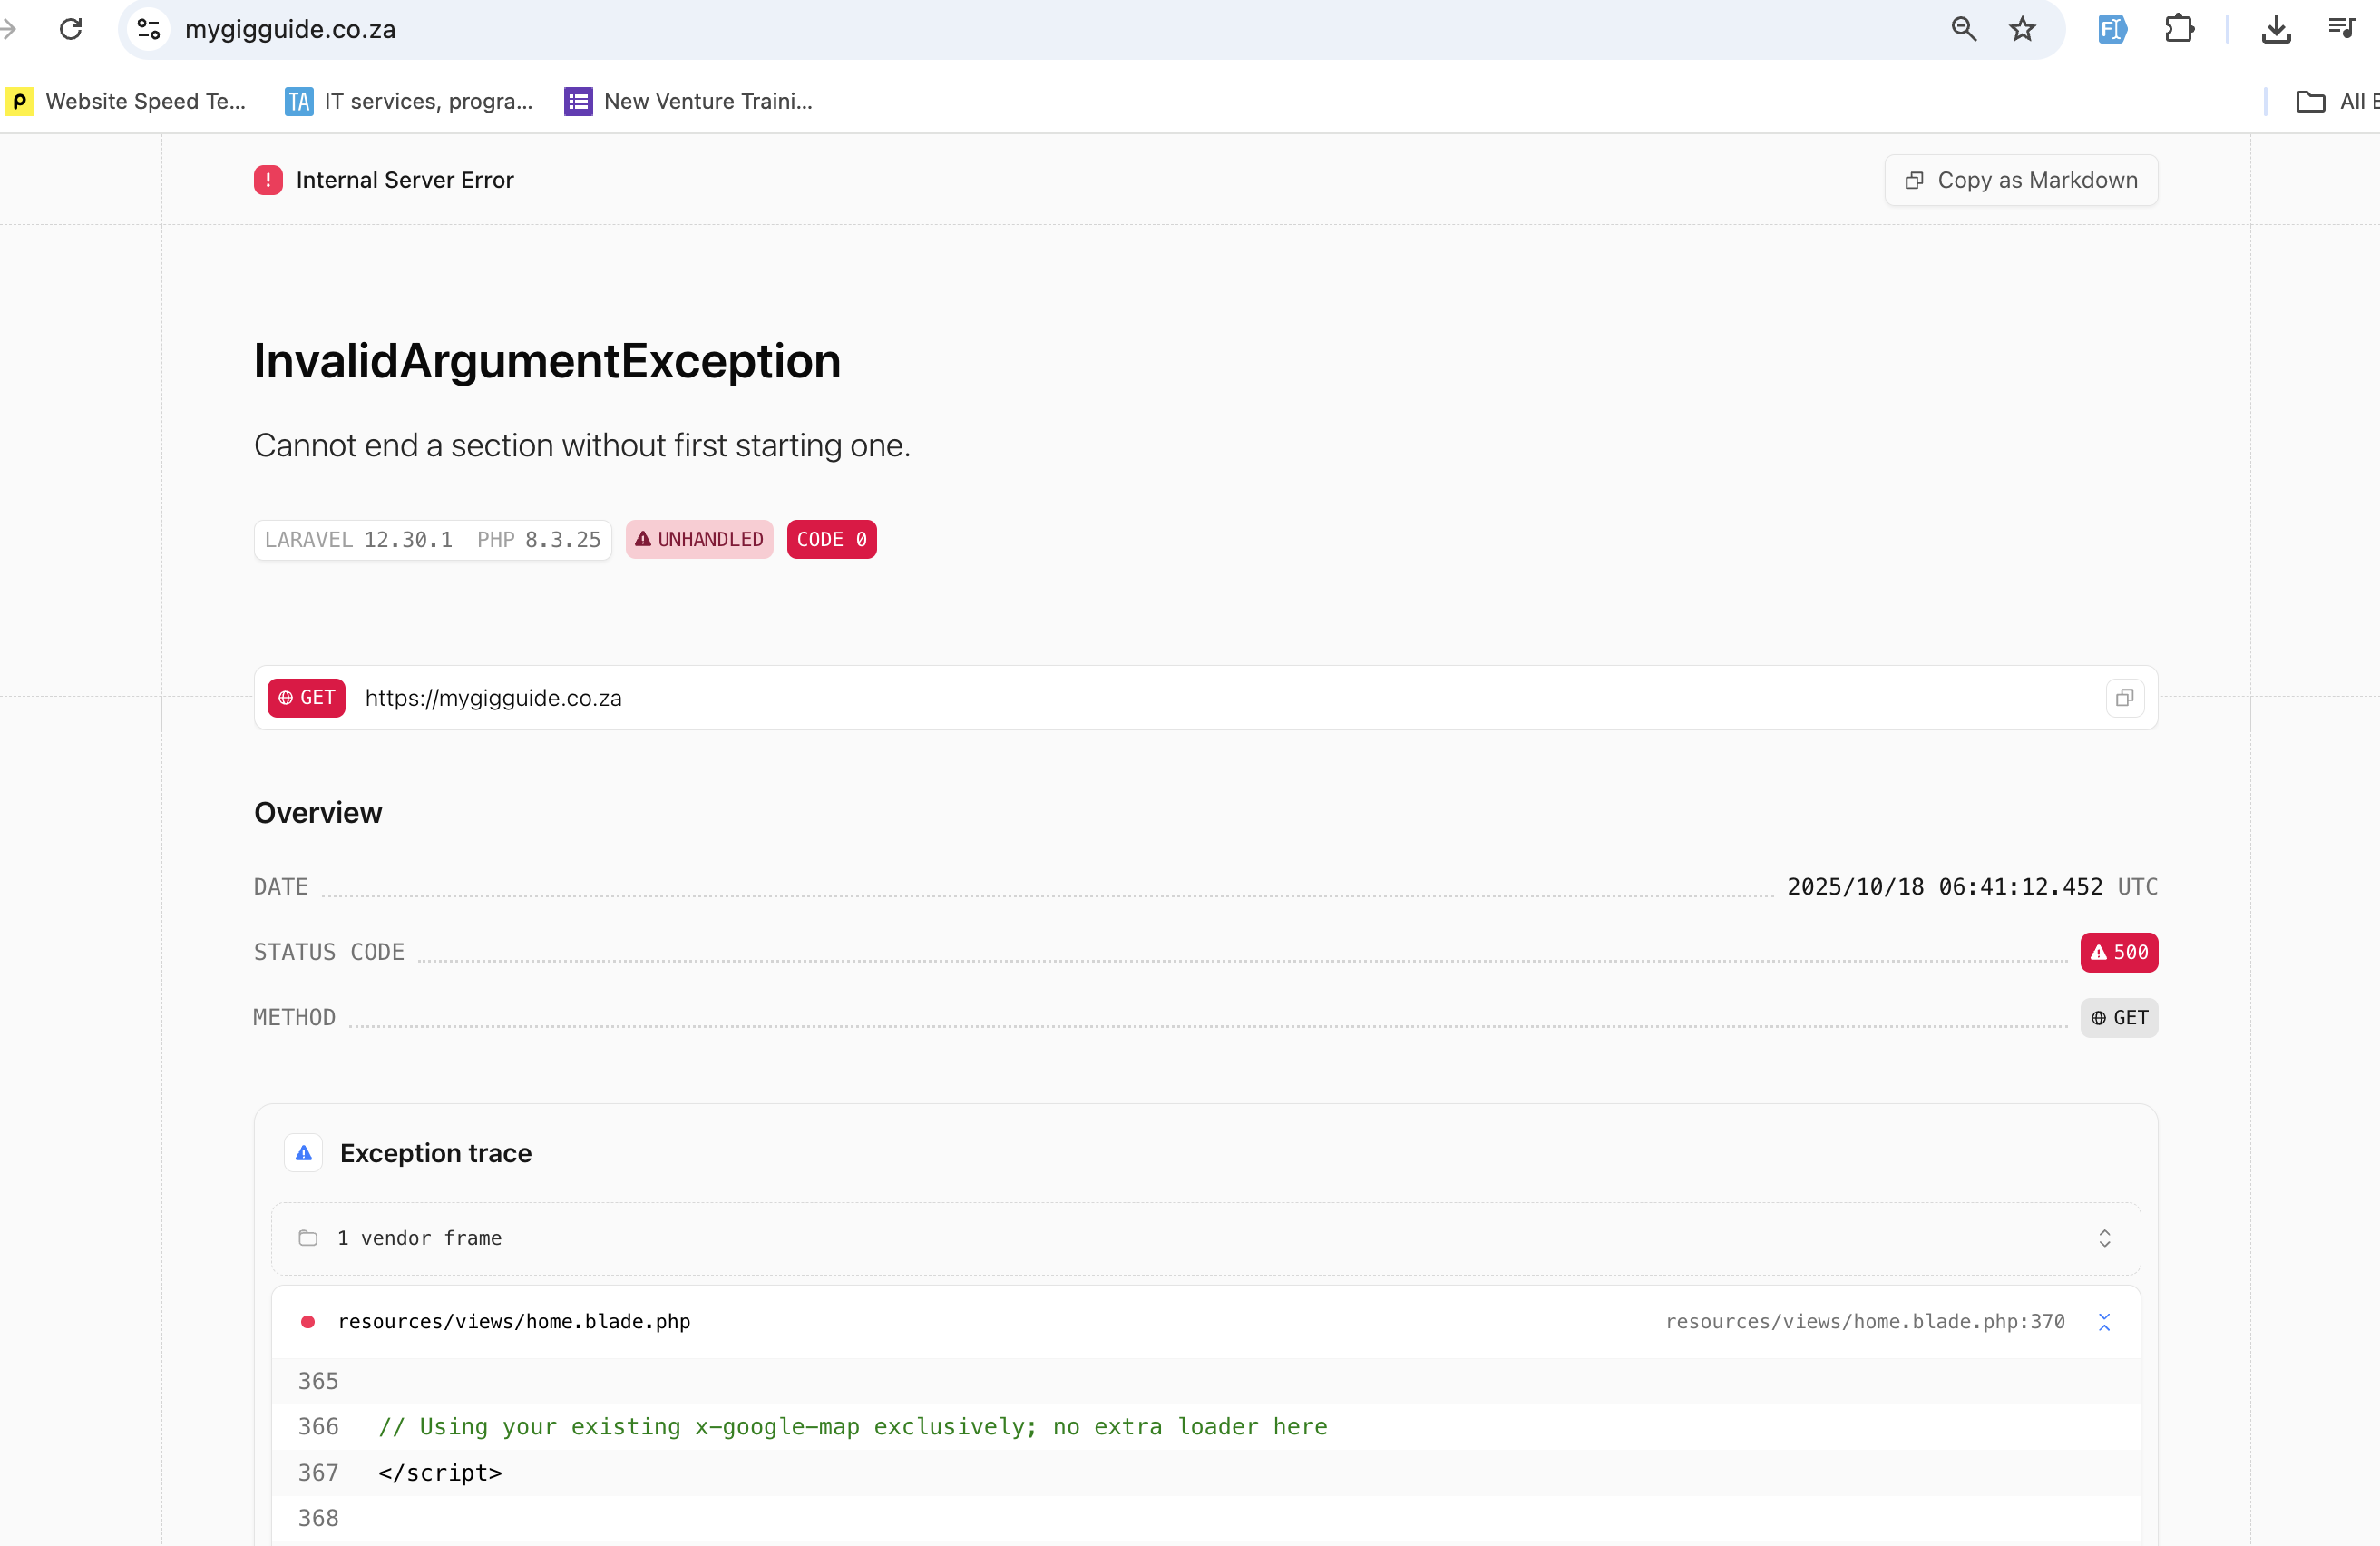Expand the 1 vendor frame row

[x=1205, y=1238]
